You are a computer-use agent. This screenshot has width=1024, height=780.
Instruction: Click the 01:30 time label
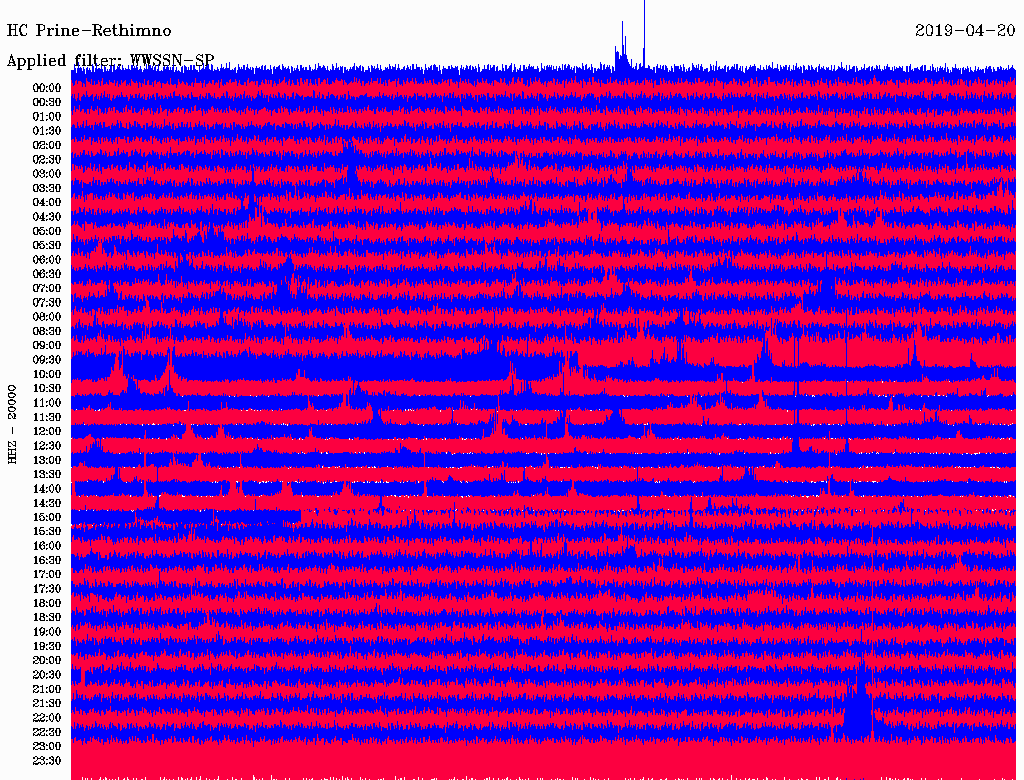[x=47, y=131]
